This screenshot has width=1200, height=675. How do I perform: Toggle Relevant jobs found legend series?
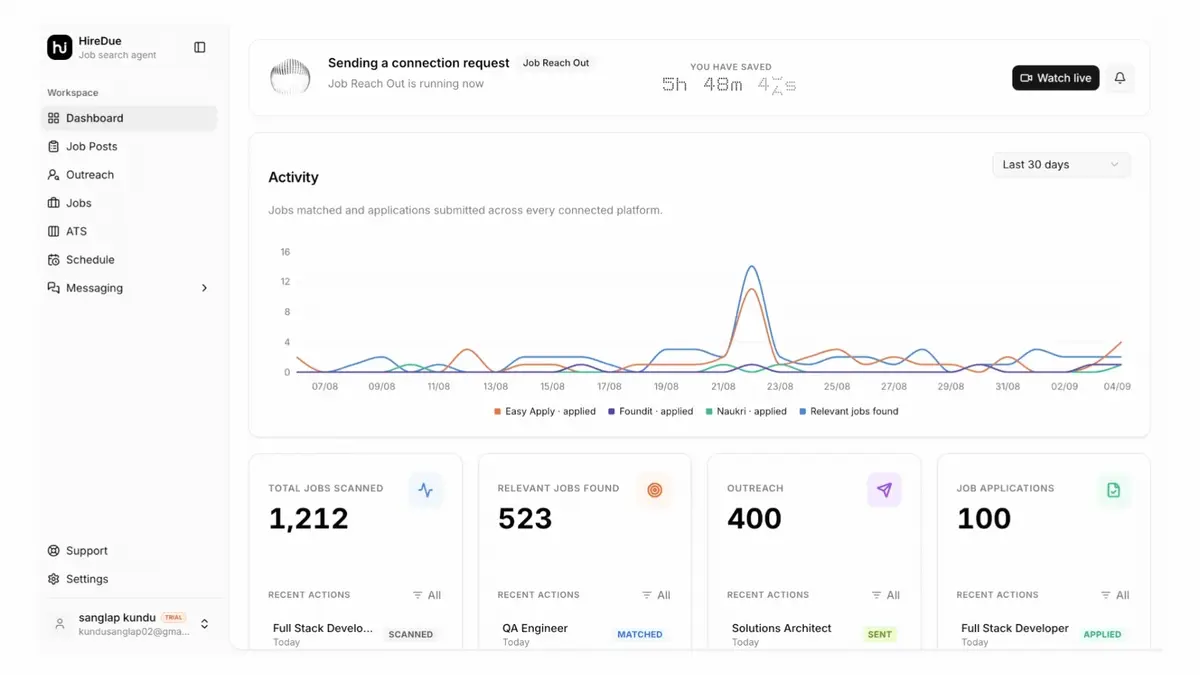[849, 411]
